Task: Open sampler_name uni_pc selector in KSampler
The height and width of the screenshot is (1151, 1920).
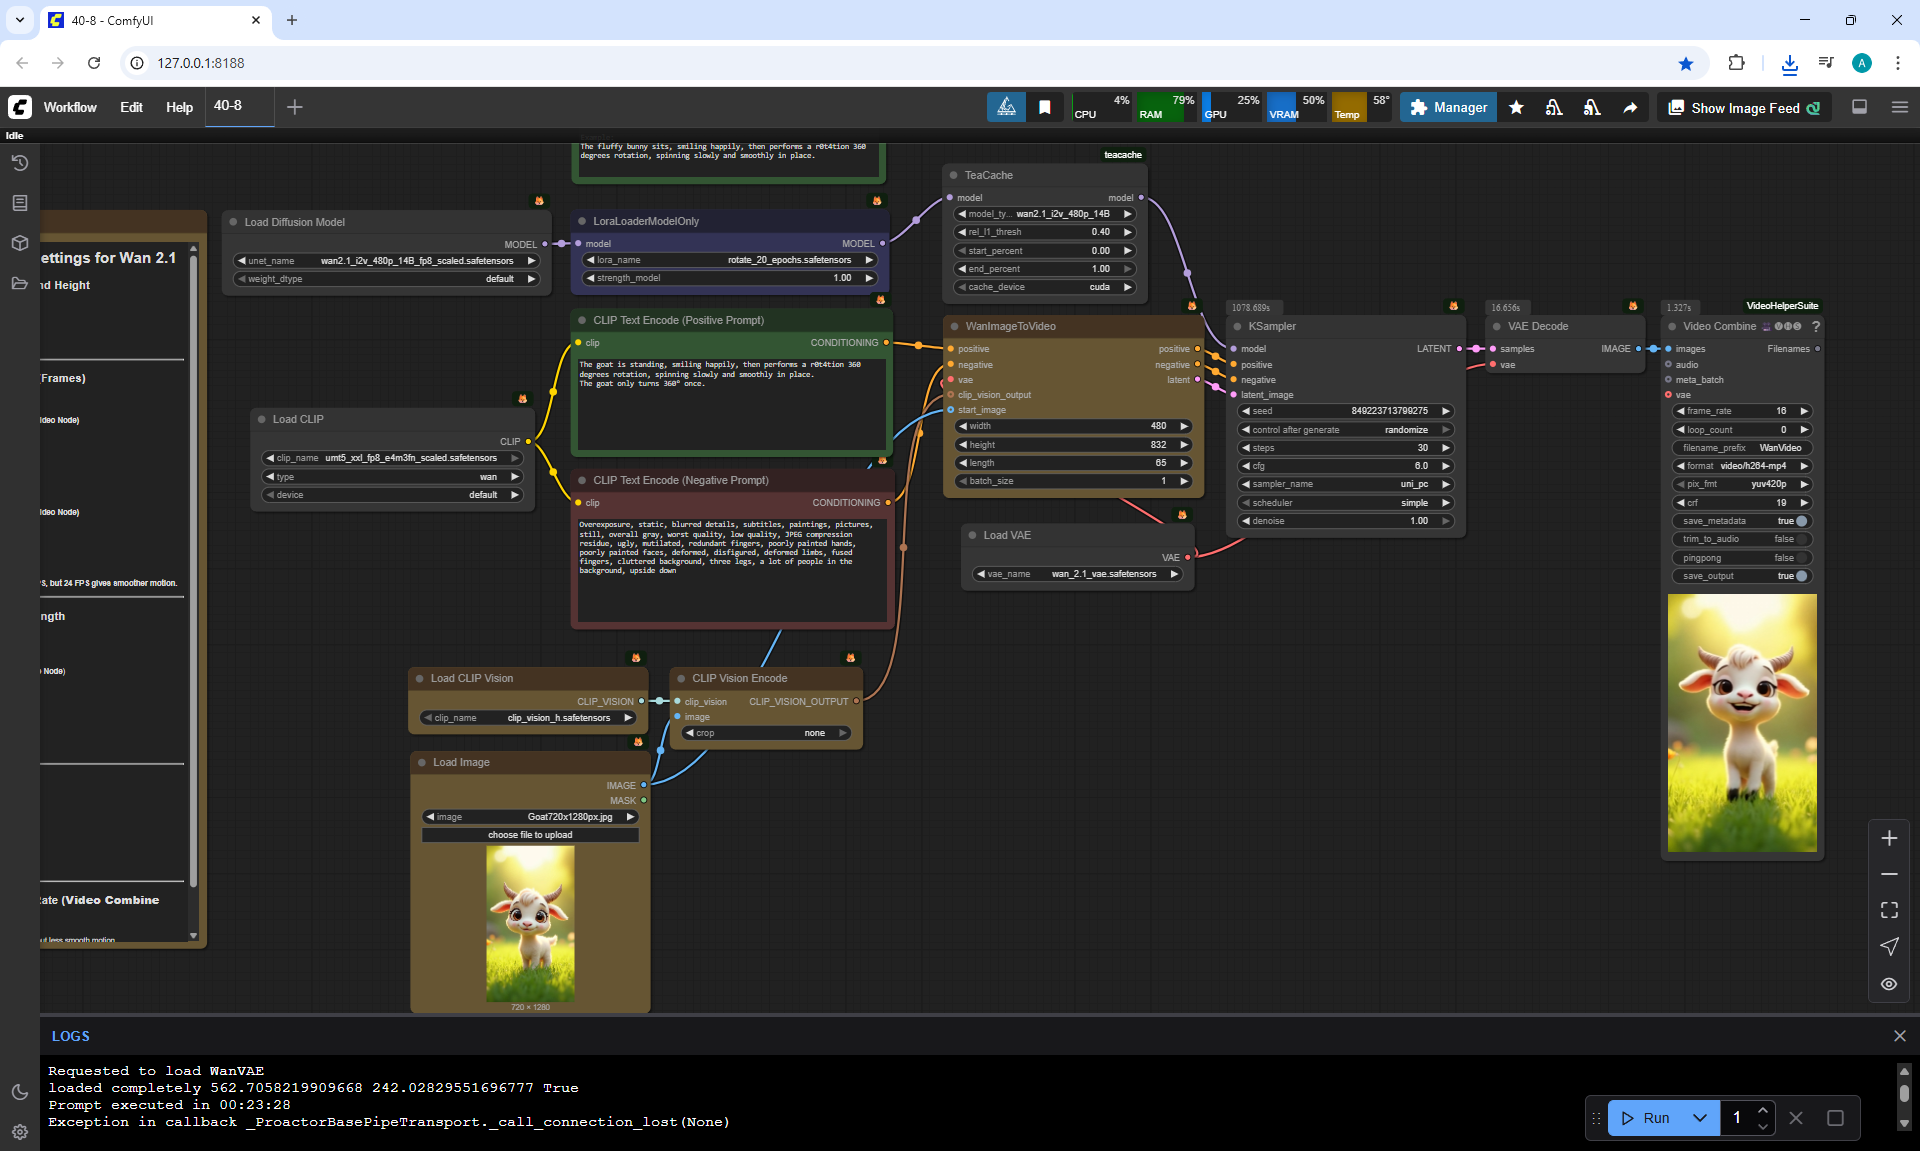Action: [1345, 484]
